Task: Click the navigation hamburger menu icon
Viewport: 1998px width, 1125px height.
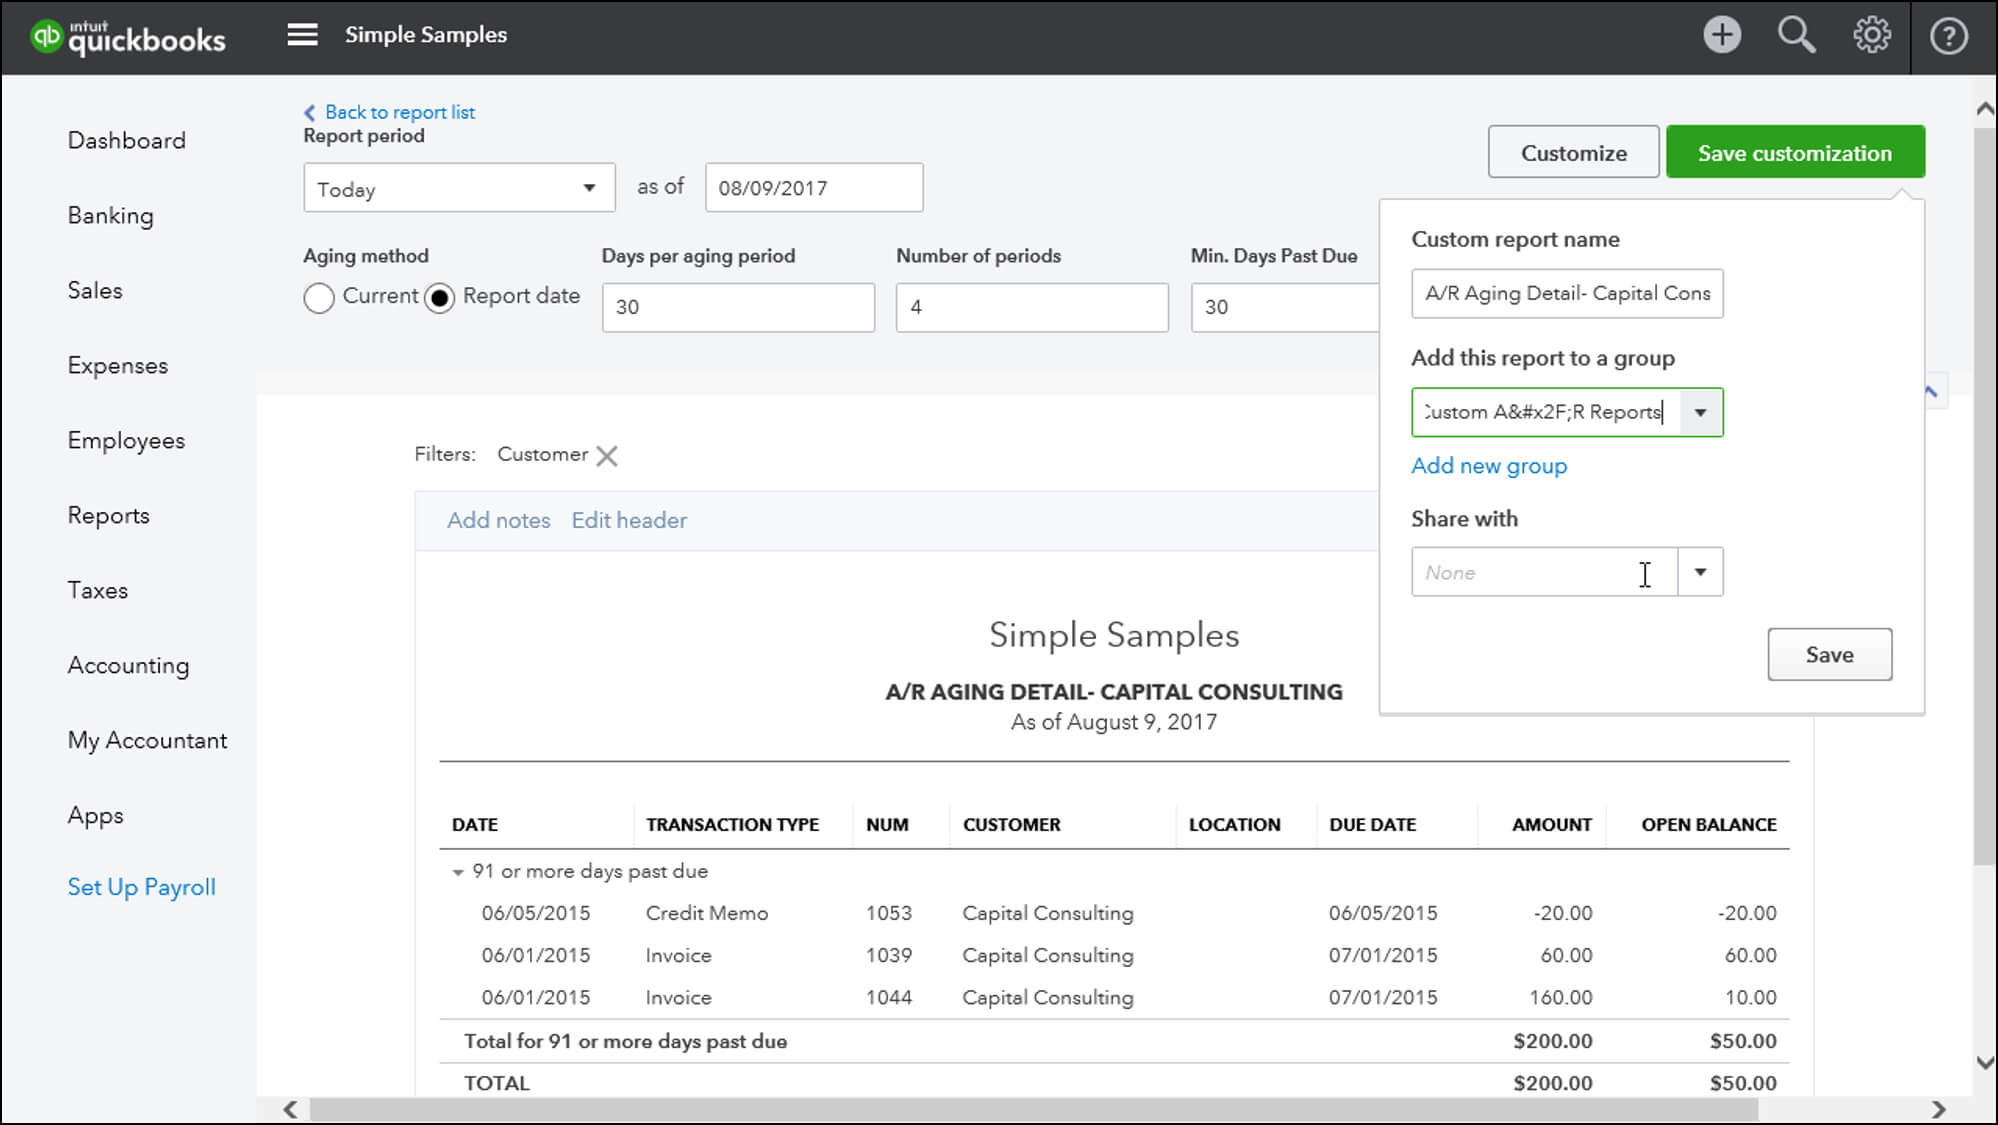Action: 301,34
